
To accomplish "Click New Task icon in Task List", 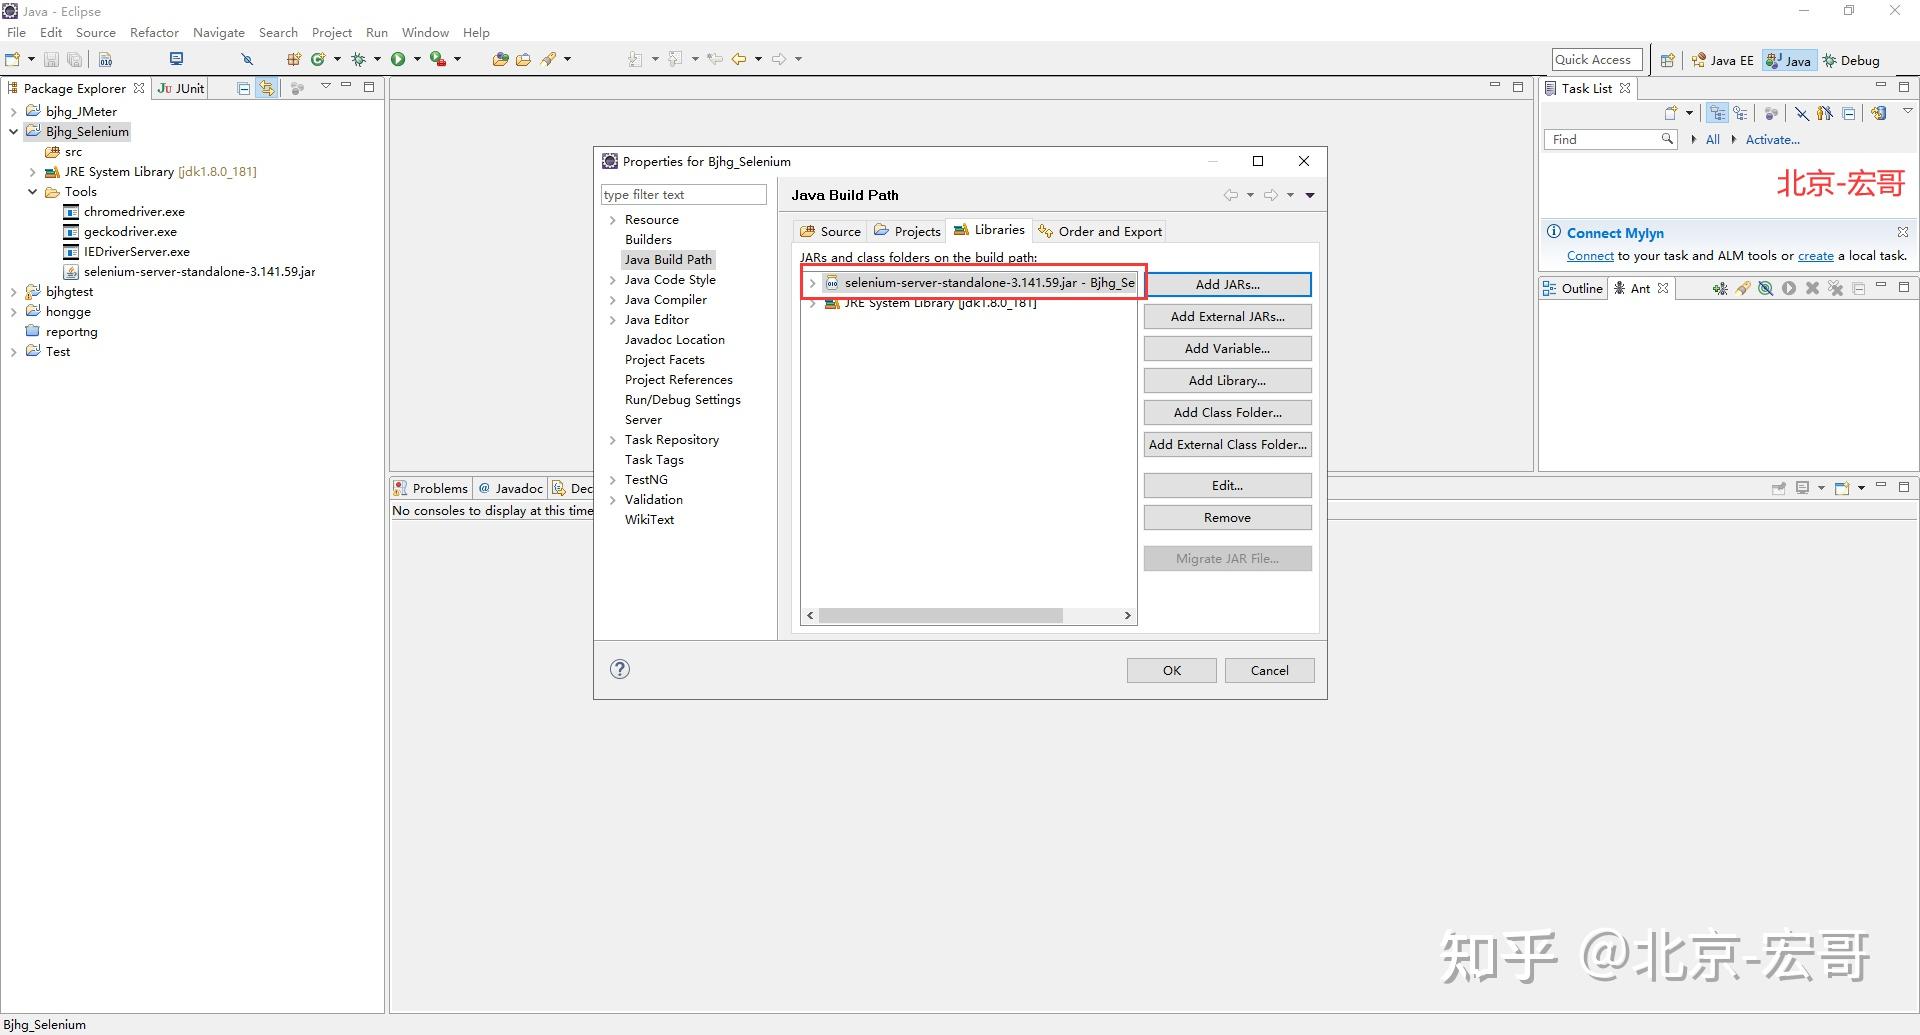I will [1671, 113].
